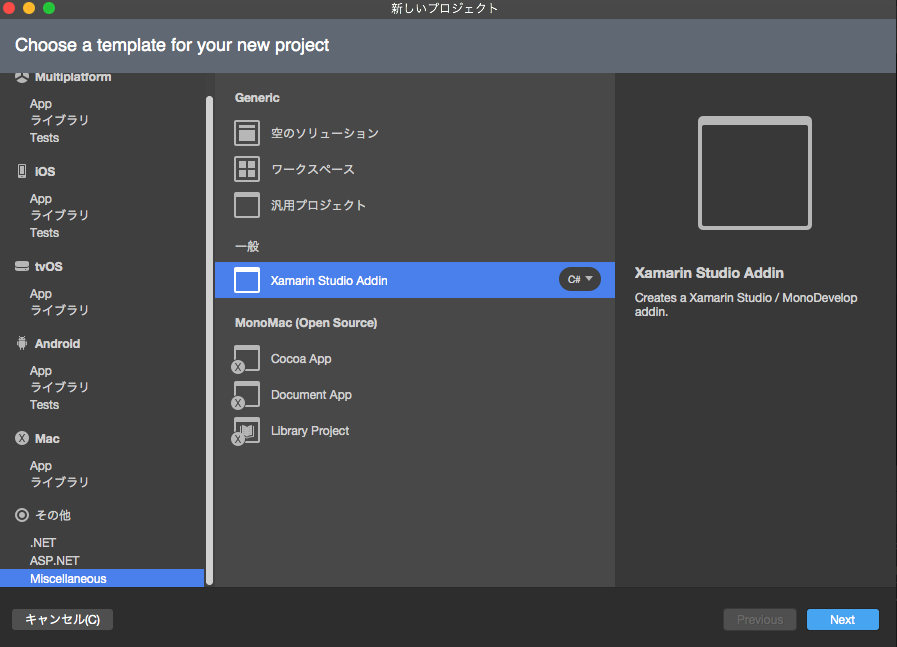
Task: Click the iOS phone icon
Action: pyautogui.click(x=22, y=171)
